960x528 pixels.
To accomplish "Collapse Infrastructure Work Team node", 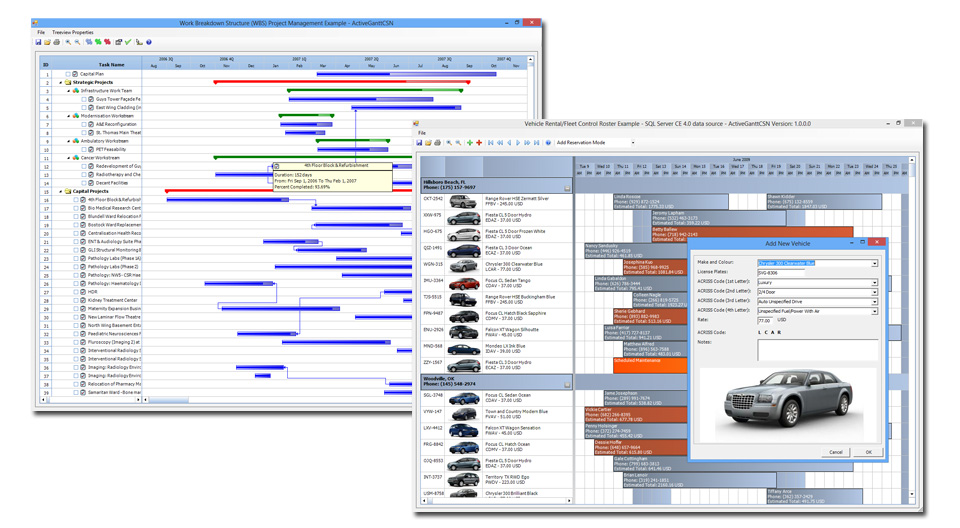I will tap(69, 91).
